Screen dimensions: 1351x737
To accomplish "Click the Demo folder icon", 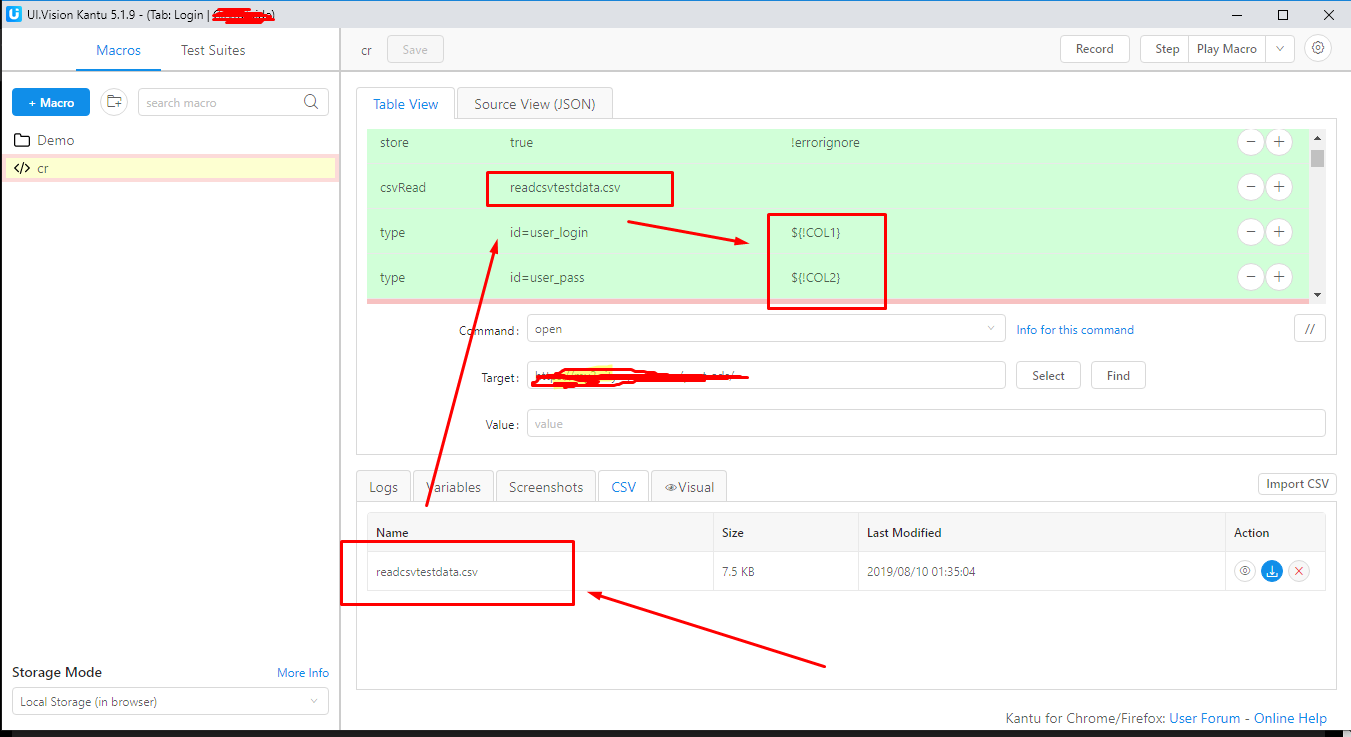I will (x=22, y=140).
